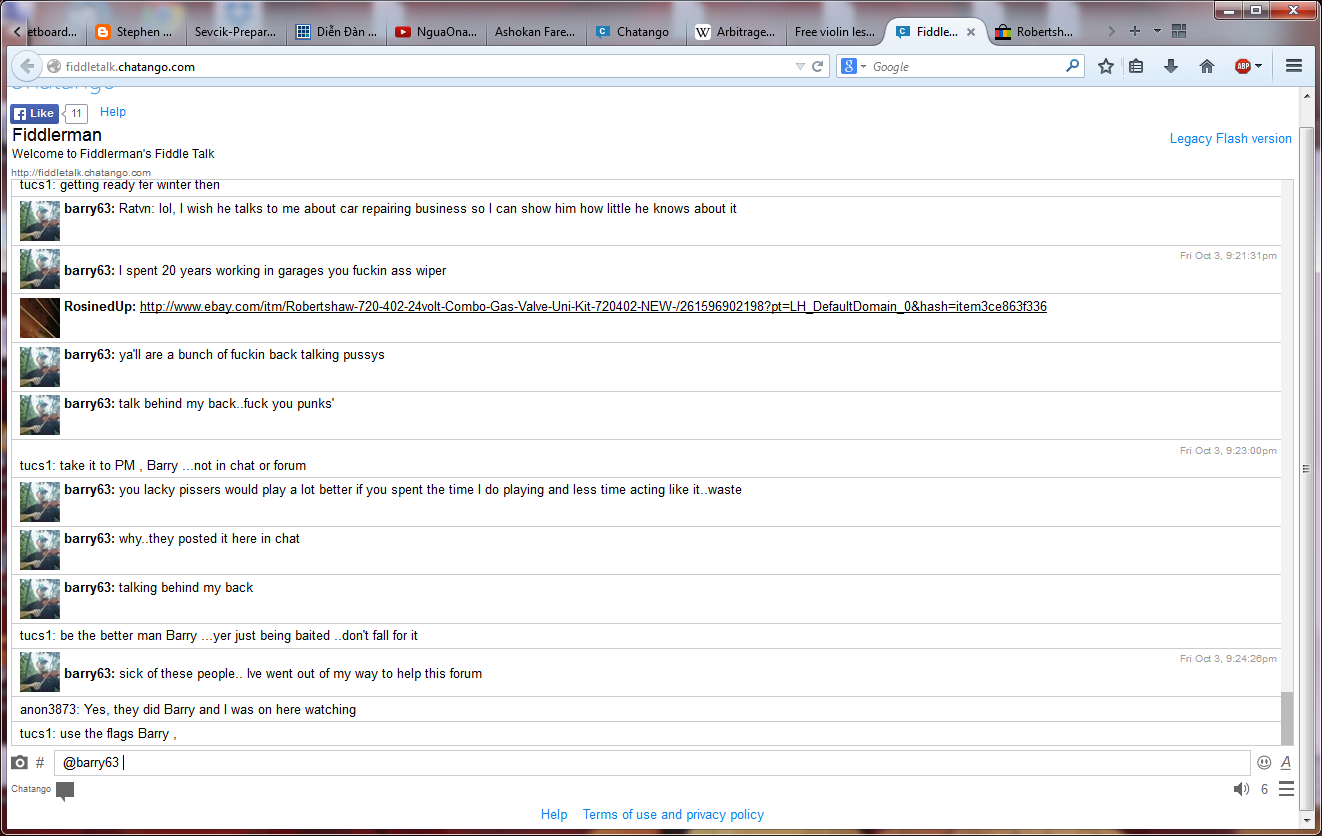
Task: Click RosinedUp's avatar thumbnail
Action: click(x=40, y=318)
